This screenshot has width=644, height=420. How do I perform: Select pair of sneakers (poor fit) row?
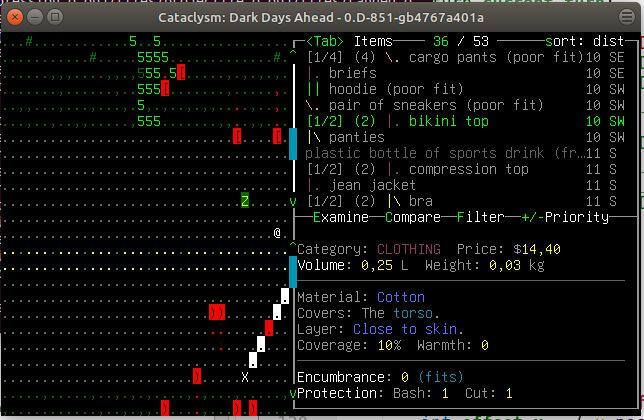(466, 105)
